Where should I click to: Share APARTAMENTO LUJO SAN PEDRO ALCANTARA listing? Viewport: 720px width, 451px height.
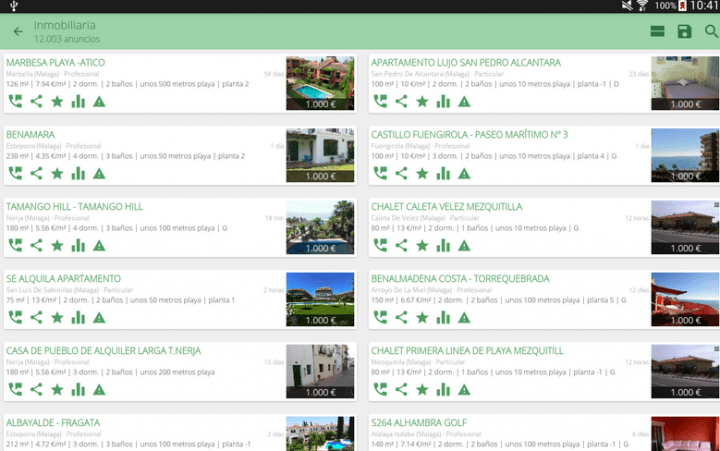point(401,101)
